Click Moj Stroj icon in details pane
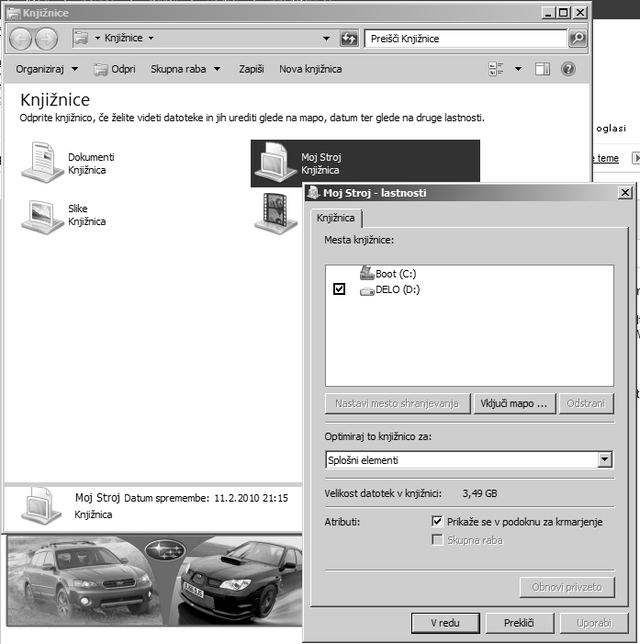 pyautogui.click(x=41, y=507)
